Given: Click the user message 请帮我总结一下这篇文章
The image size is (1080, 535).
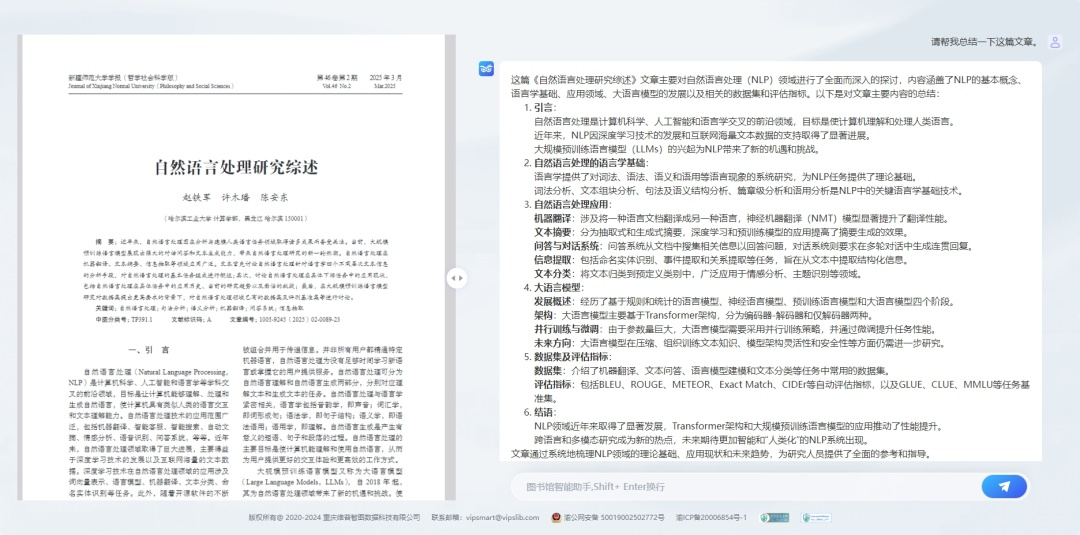Looking at the screenshot, I should pos(983,42).
